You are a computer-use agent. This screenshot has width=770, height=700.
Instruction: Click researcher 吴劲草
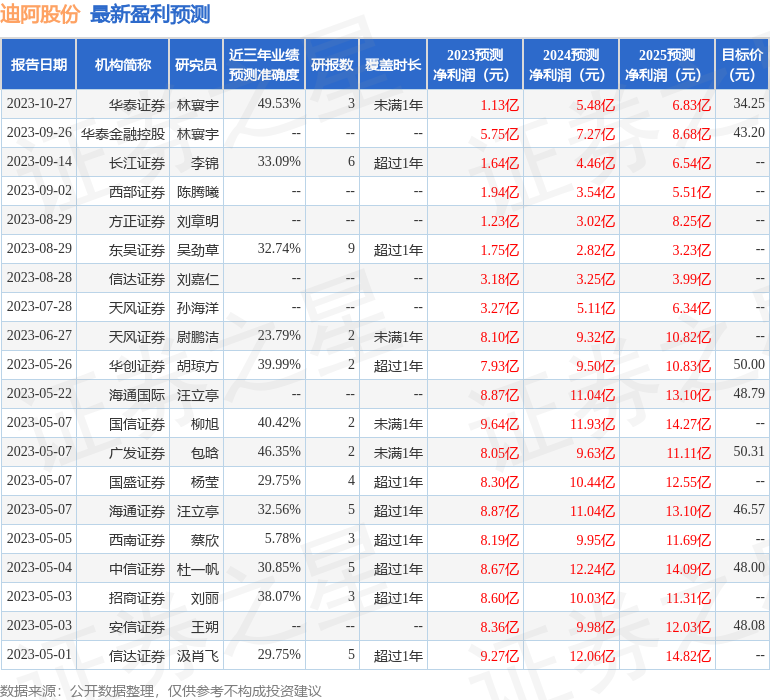(x=198, y=250)
